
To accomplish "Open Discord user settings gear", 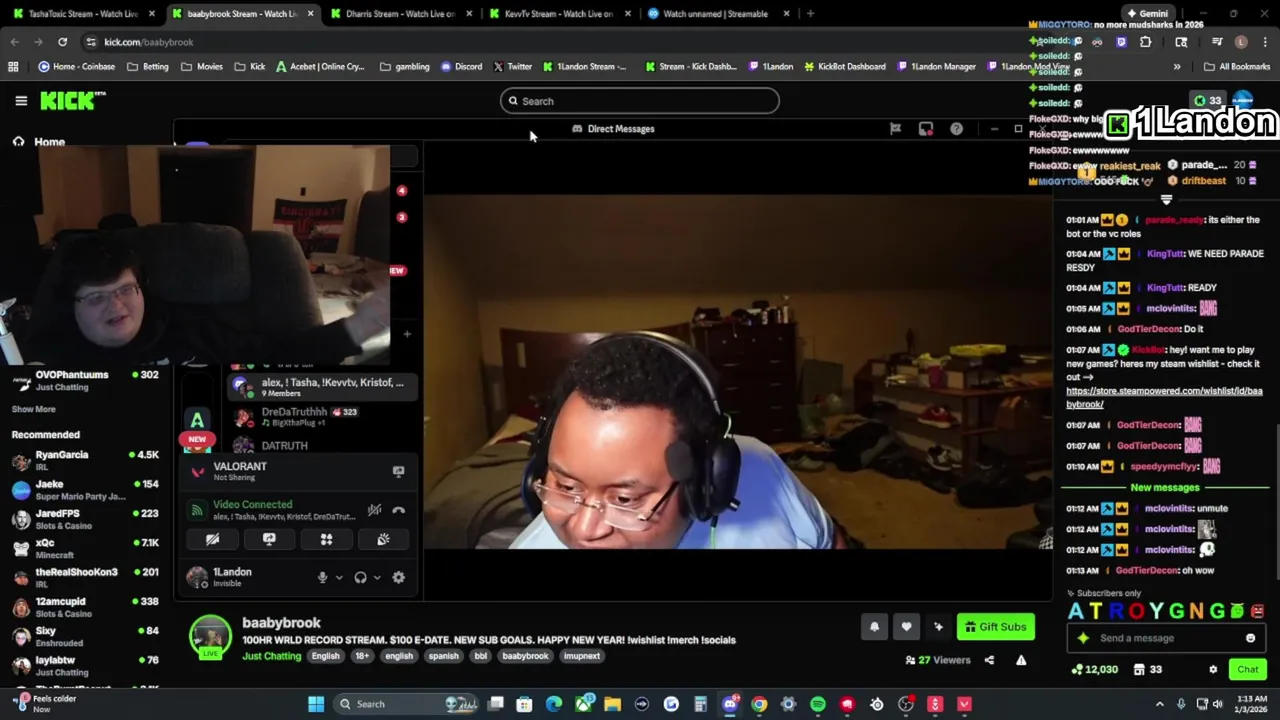I will tap(398, 577).
